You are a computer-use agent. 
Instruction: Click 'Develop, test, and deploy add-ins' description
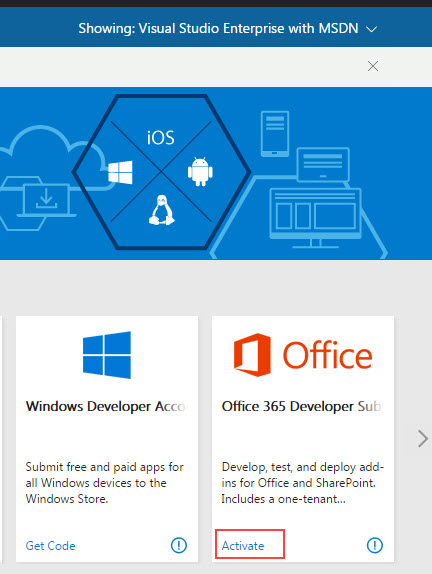302,483
